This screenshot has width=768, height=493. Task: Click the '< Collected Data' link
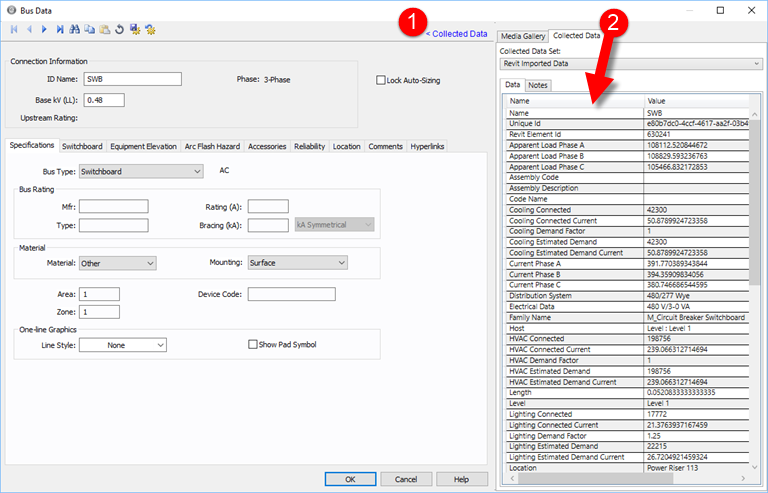tap(457, 33)
